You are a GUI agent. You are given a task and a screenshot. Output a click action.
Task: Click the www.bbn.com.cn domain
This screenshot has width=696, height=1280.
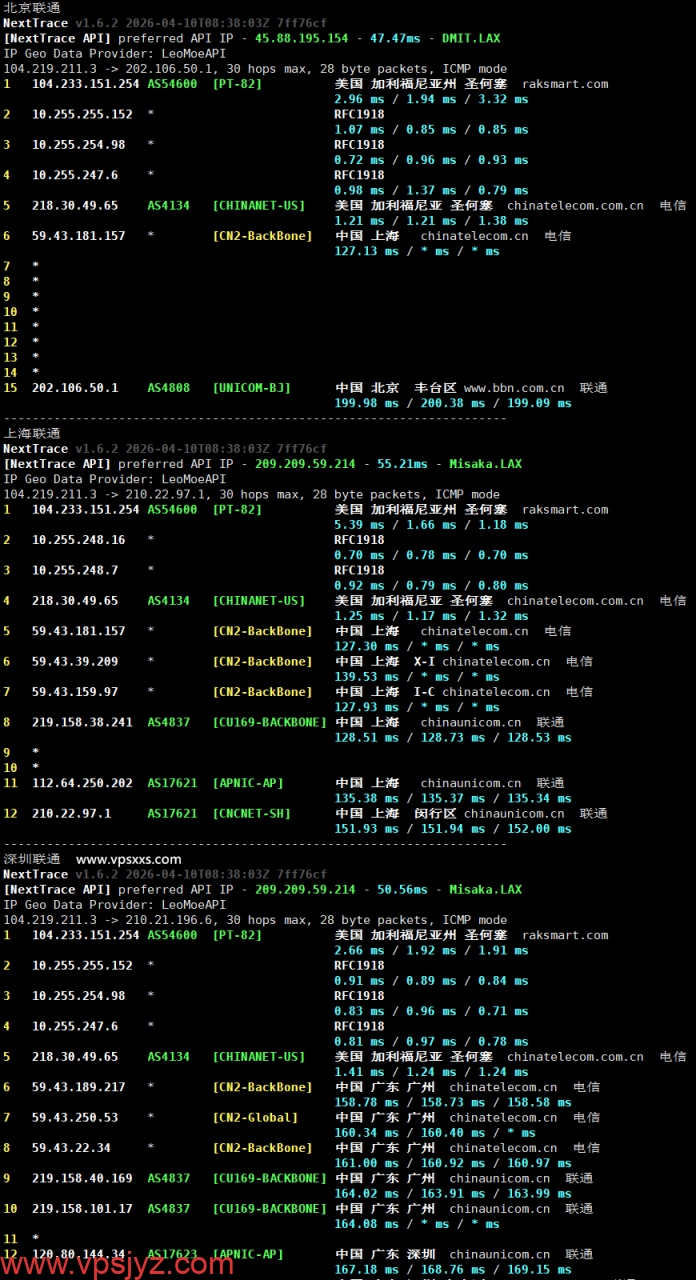pyautogui.click(x=514, y=388)
